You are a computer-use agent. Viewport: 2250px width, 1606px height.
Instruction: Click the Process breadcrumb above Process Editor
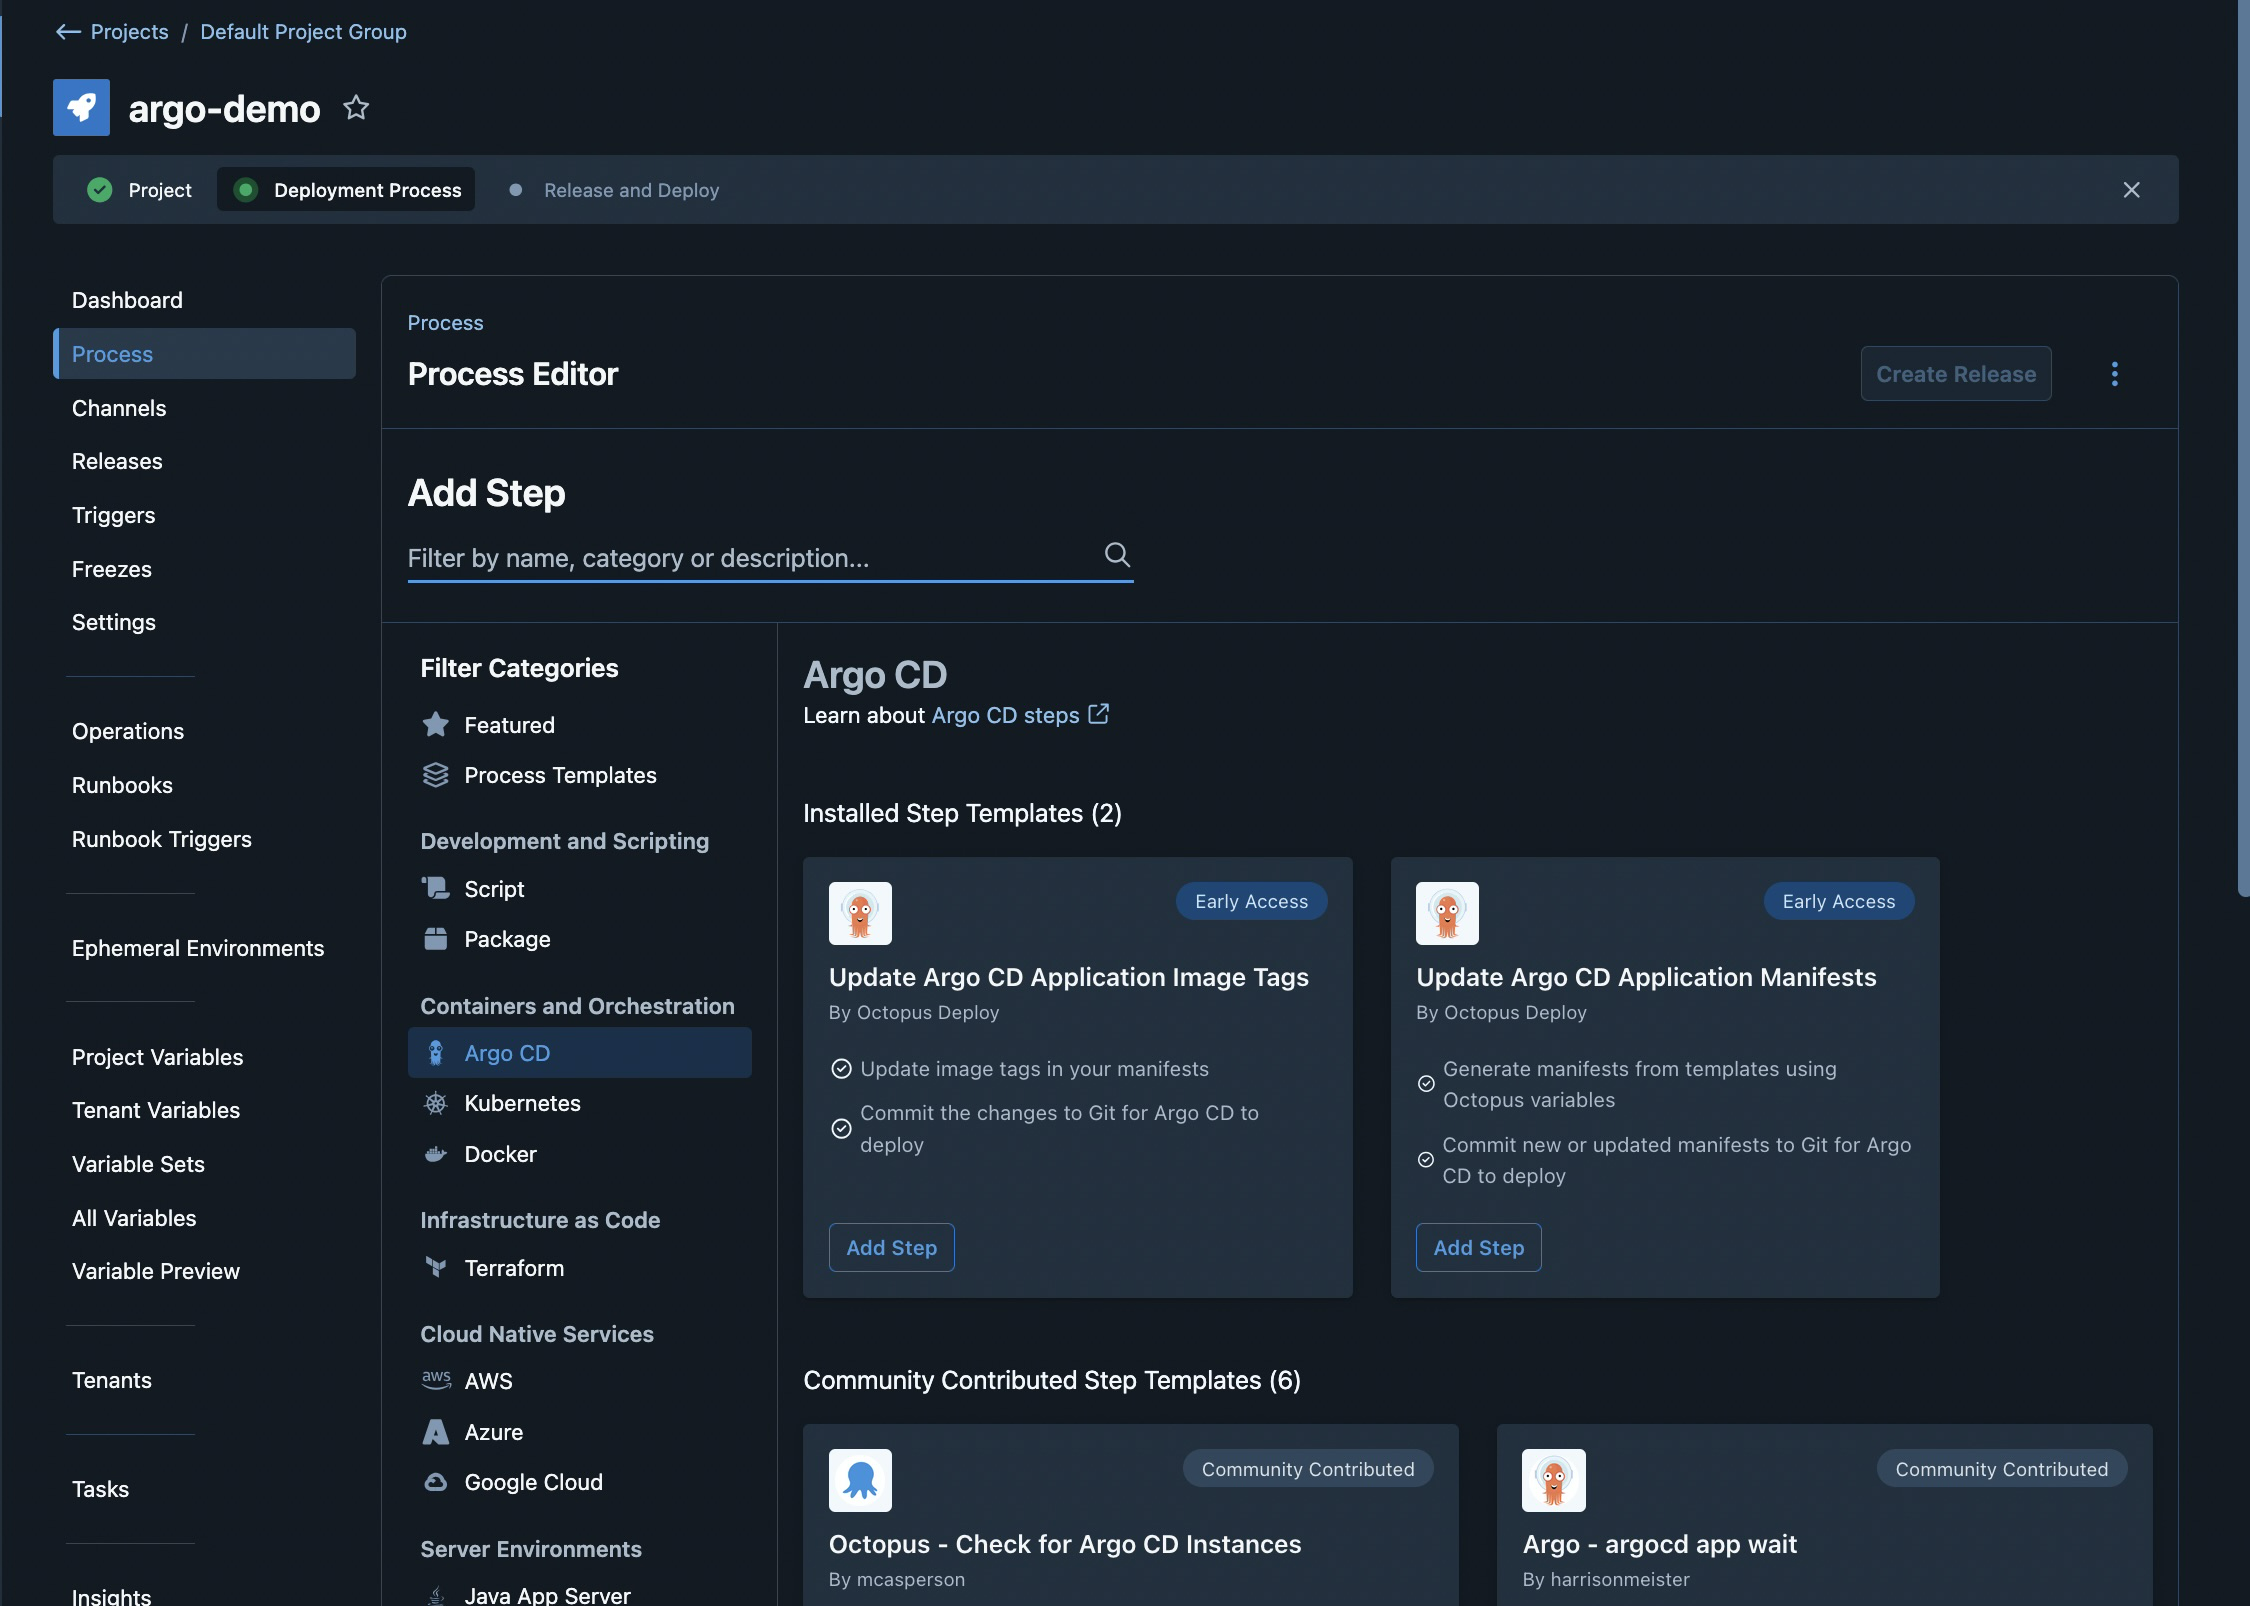click(445, 323)
